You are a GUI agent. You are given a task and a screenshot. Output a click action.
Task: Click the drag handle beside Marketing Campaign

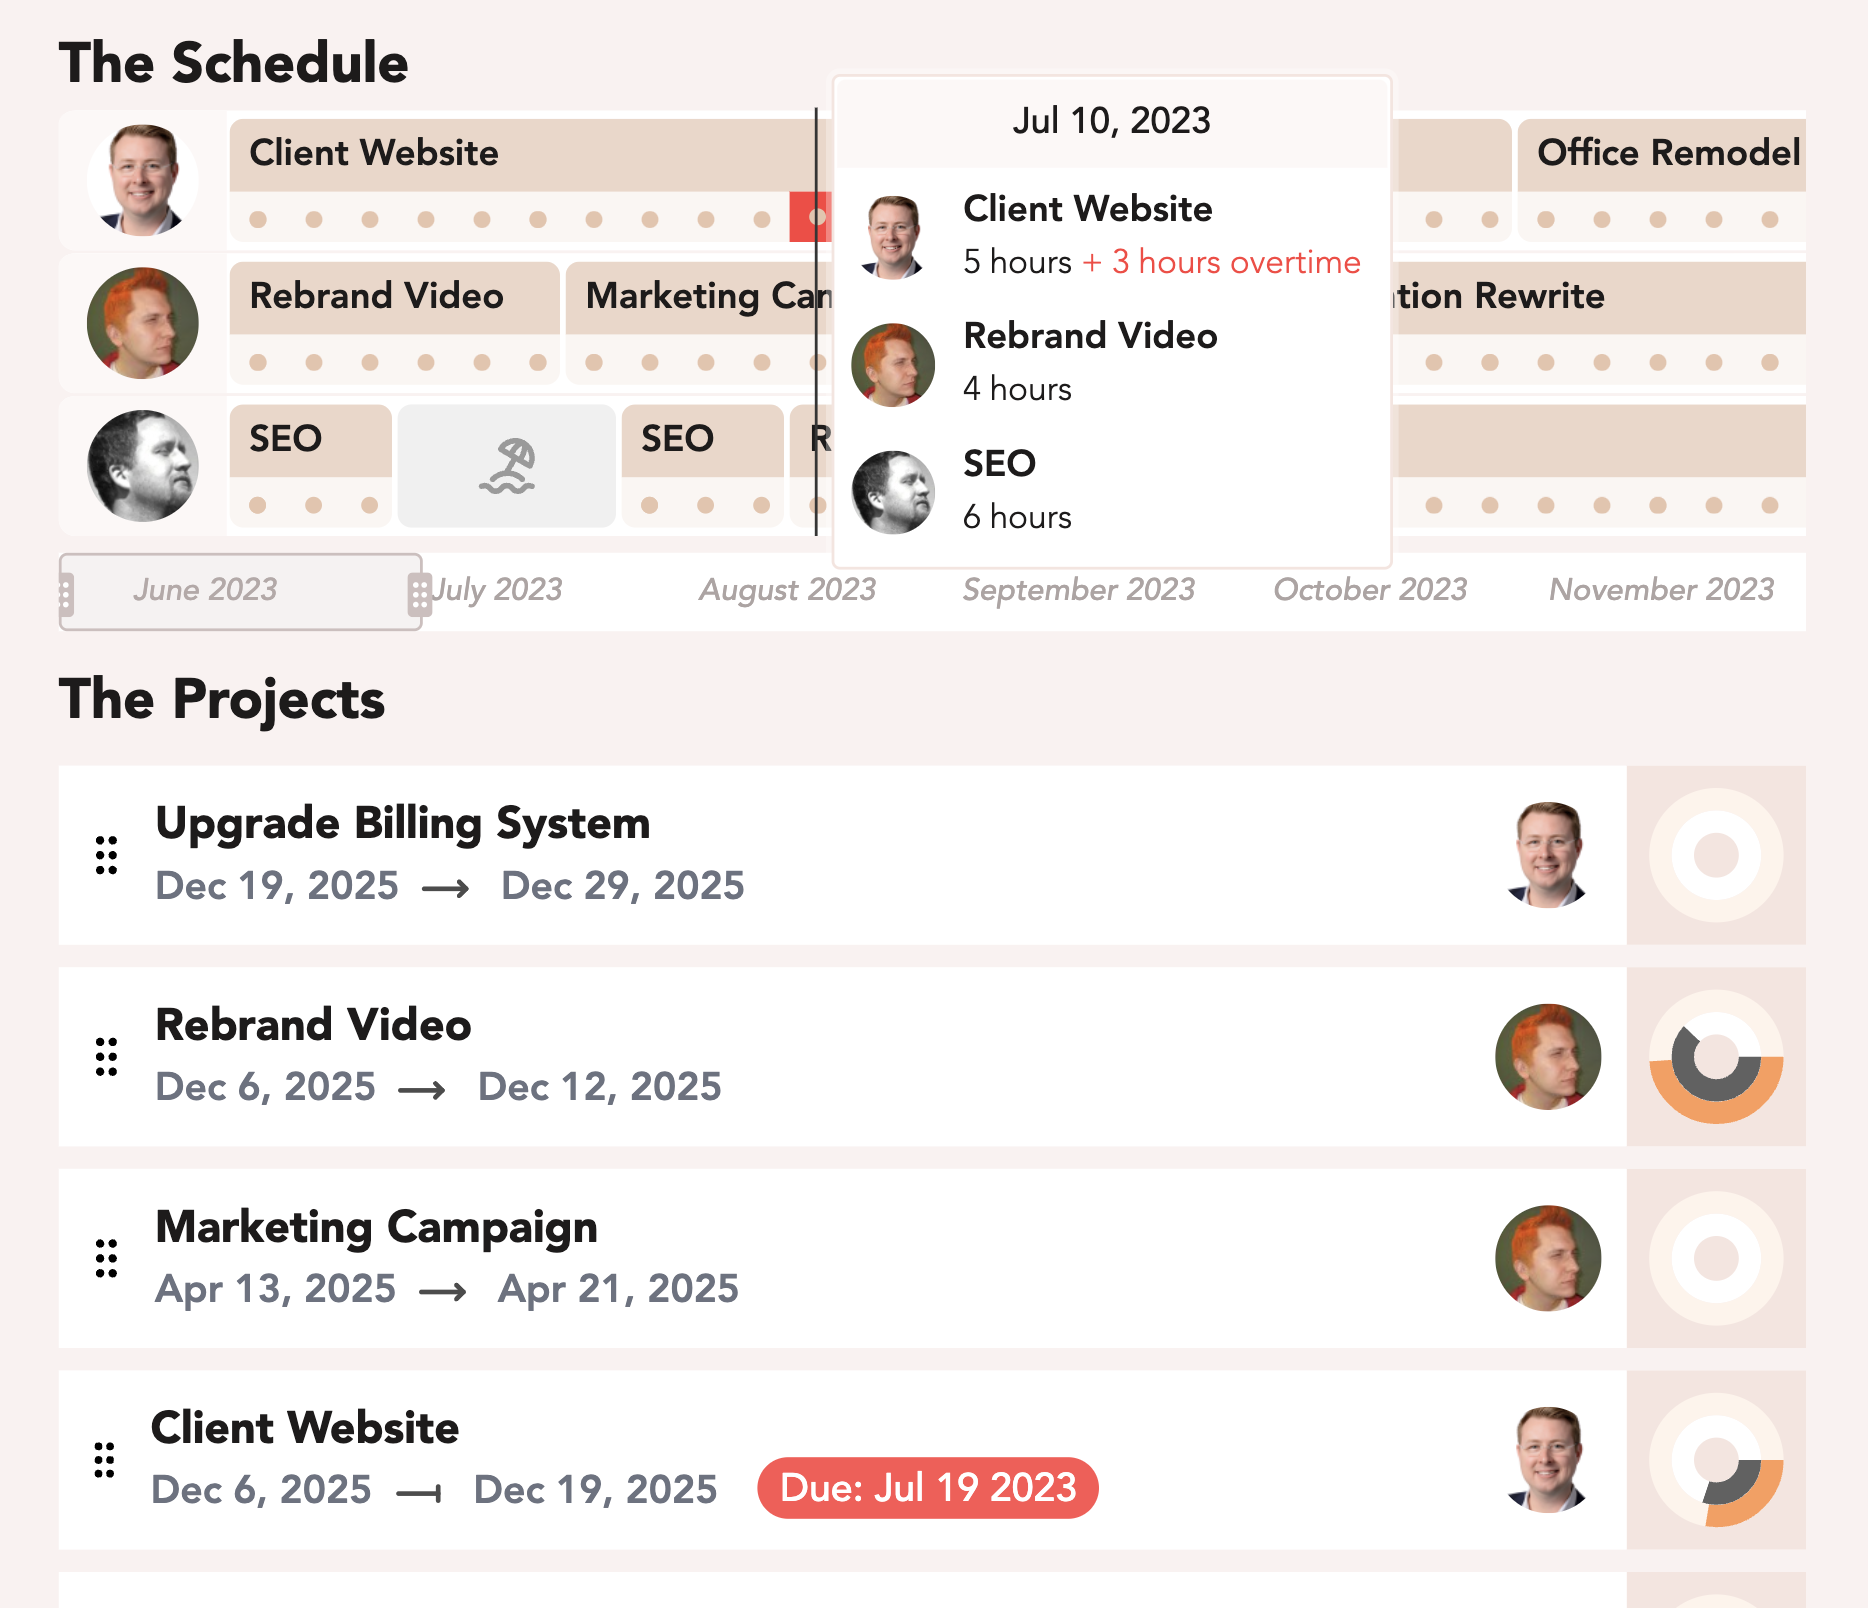pyautogui.click(x=105, y=1257)
